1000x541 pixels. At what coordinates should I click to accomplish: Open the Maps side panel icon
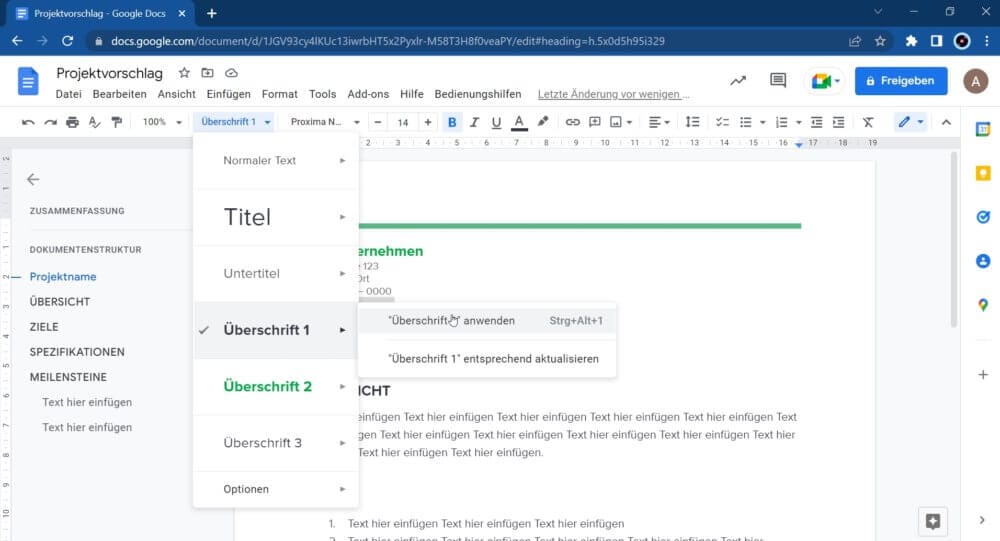983,305
